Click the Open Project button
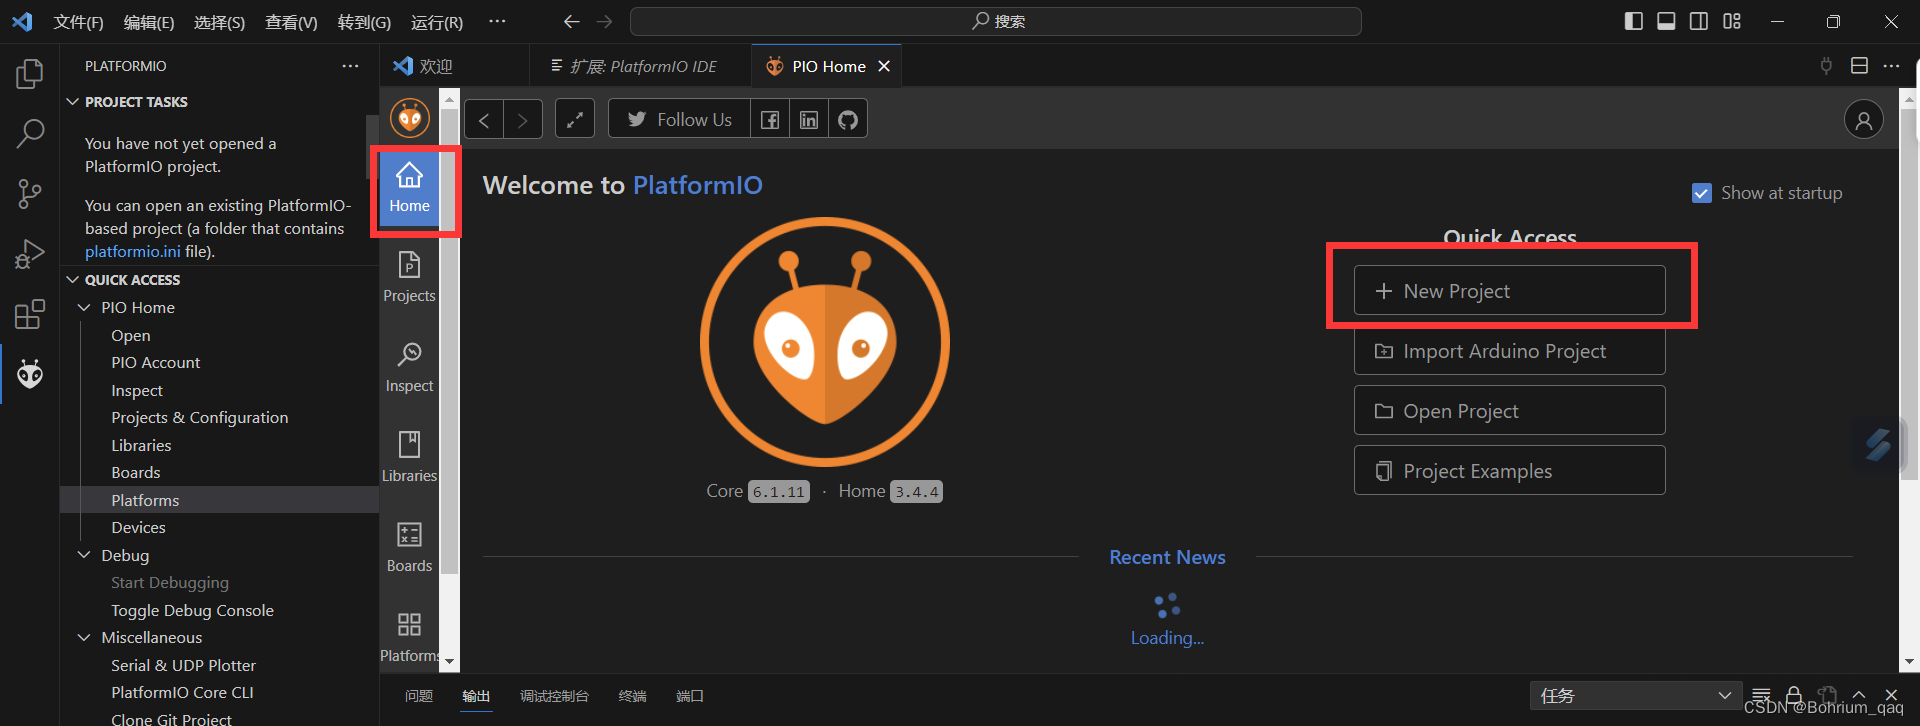 point(1509,411)
